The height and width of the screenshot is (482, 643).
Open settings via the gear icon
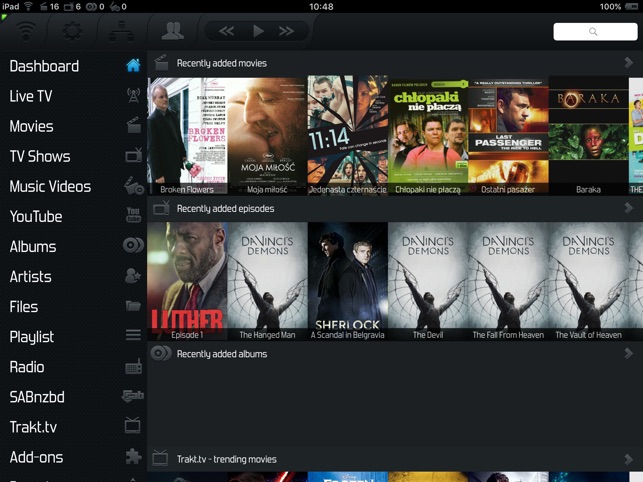pyautogui.click(x=72, y=31)
